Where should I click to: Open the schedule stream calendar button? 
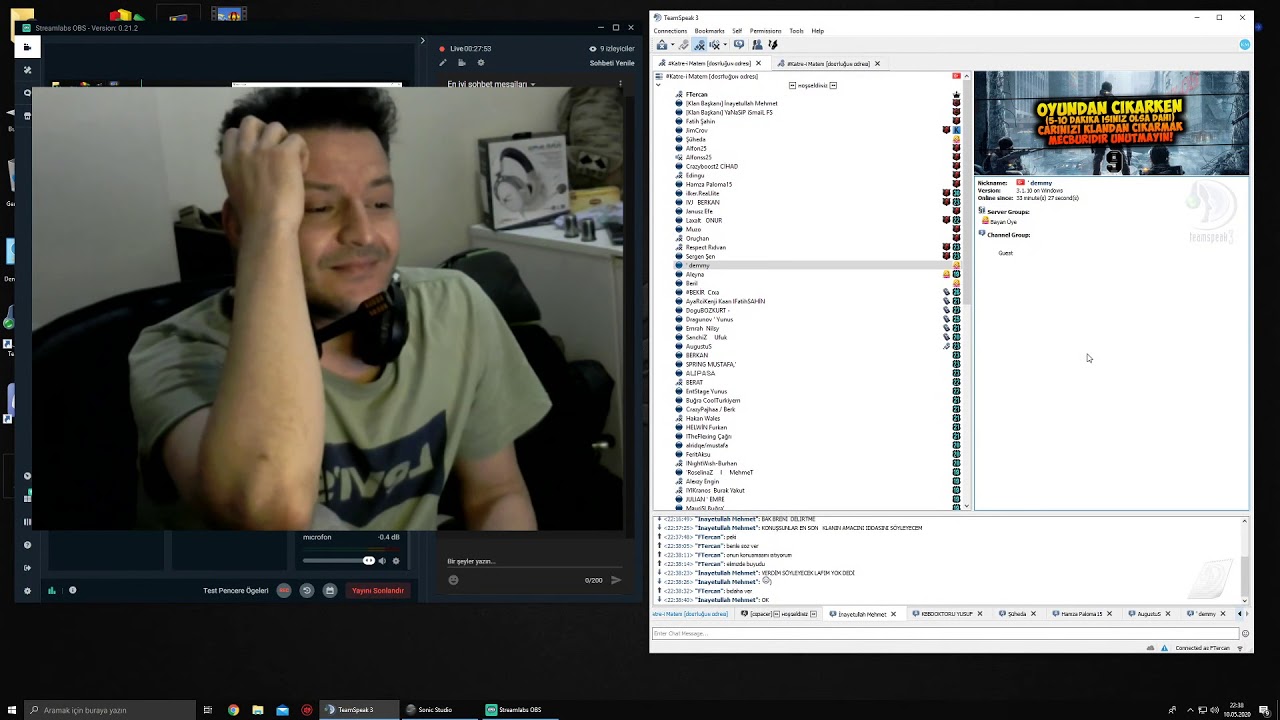330,590
